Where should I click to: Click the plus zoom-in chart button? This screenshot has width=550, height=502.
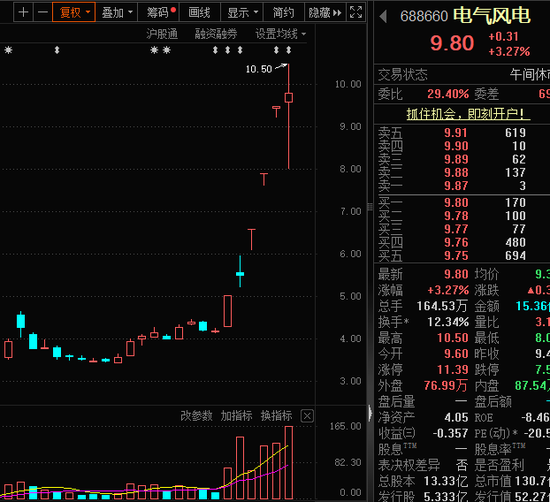tap(23, 13)
